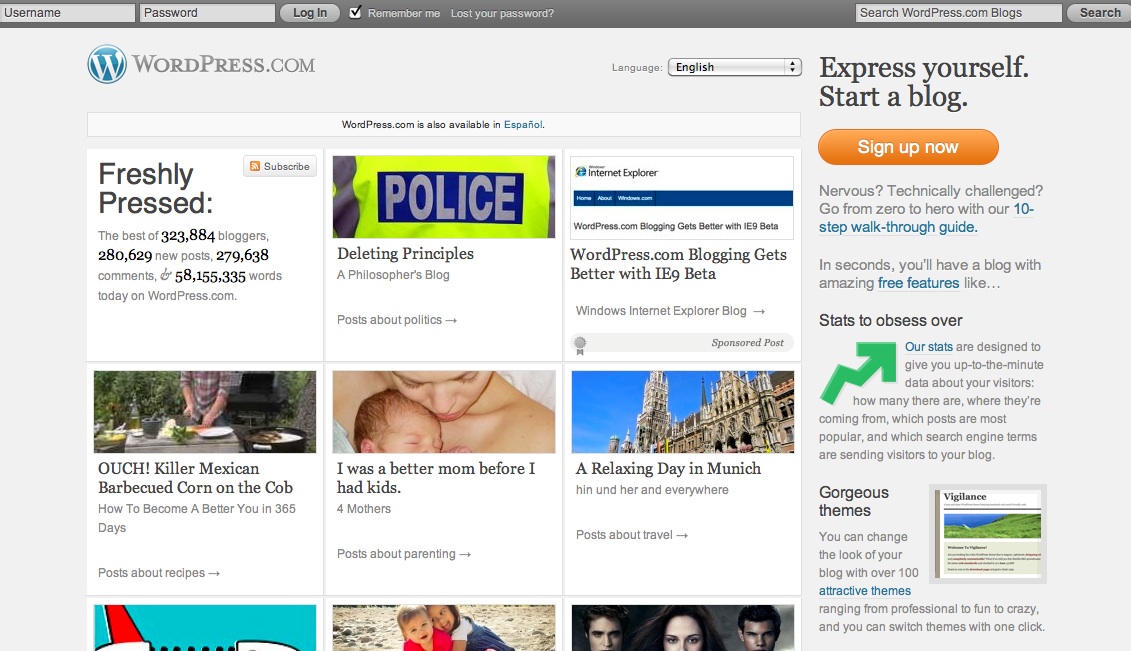Open the Our stats link

(x=929, y=347)
